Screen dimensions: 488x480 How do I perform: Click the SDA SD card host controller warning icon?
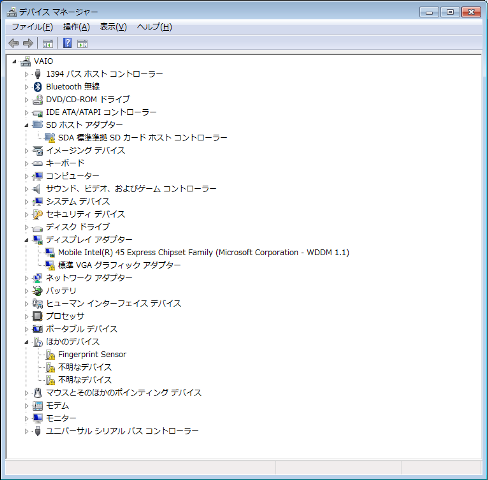click(x=50, y=137)
